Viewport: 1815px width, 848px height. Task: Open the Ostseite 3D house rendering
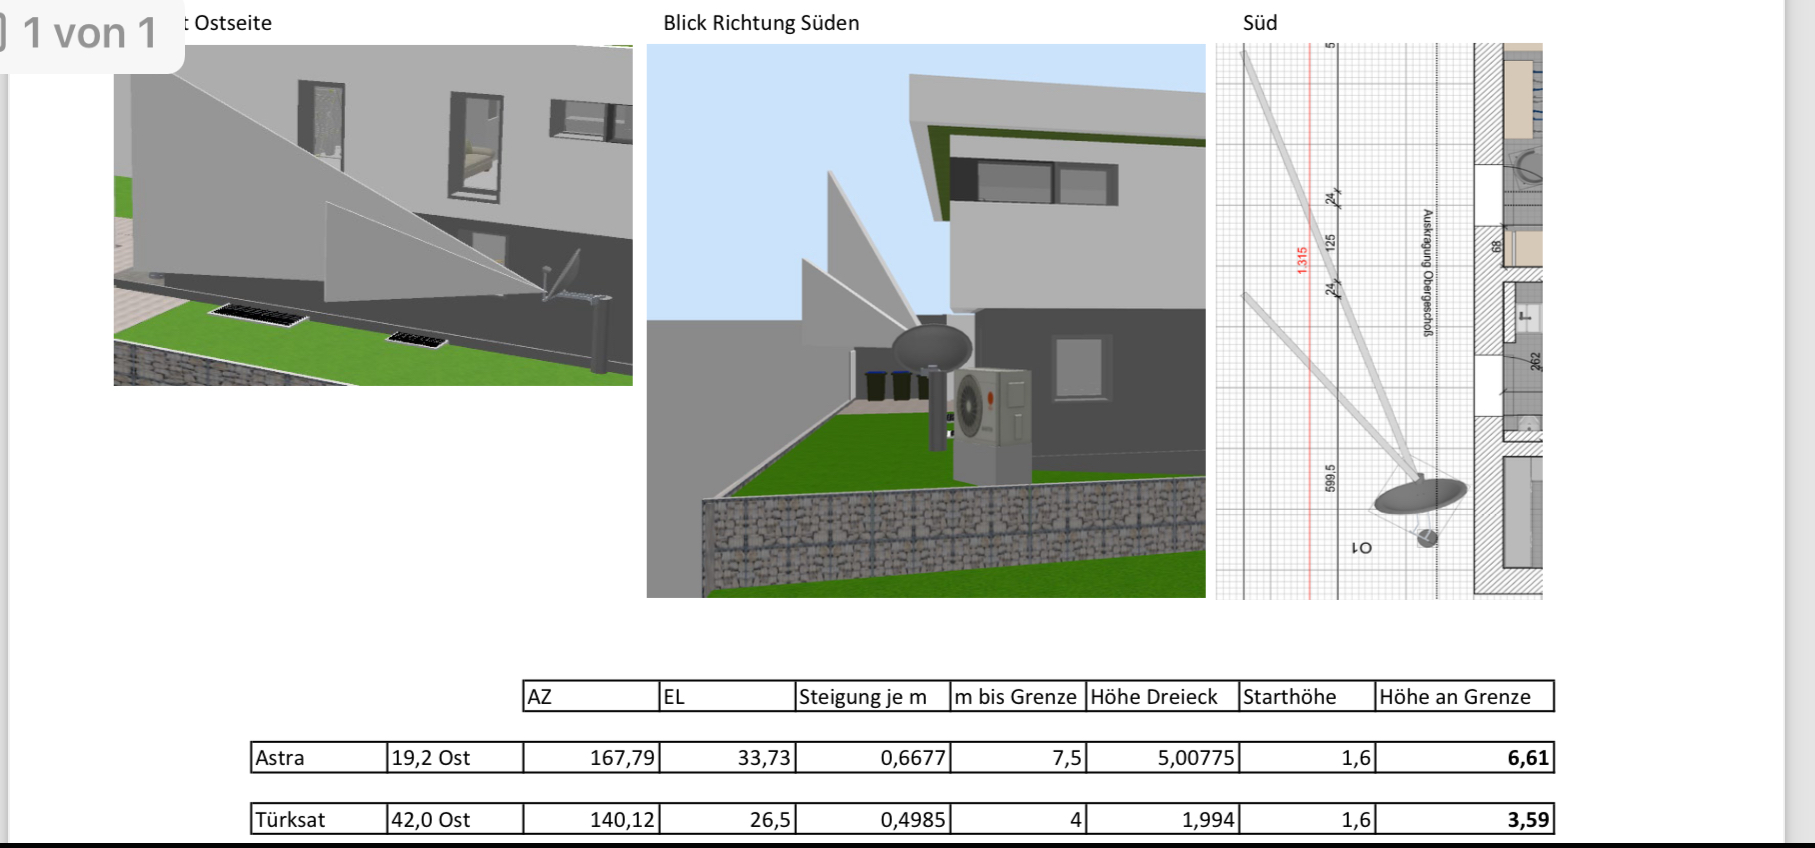(x=372, y=215)
